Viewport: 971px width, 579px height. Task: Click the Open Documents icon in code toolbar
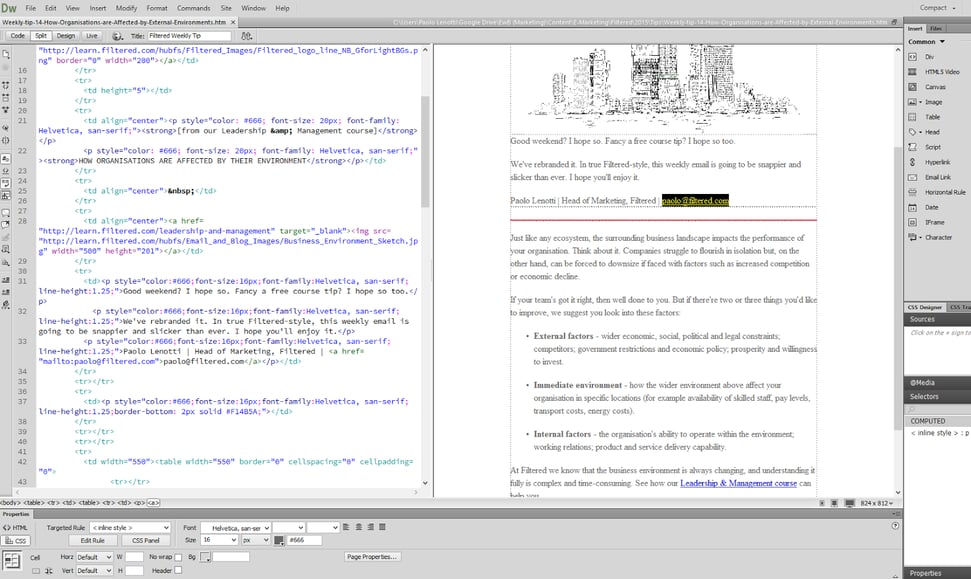[x=6, y=54]
